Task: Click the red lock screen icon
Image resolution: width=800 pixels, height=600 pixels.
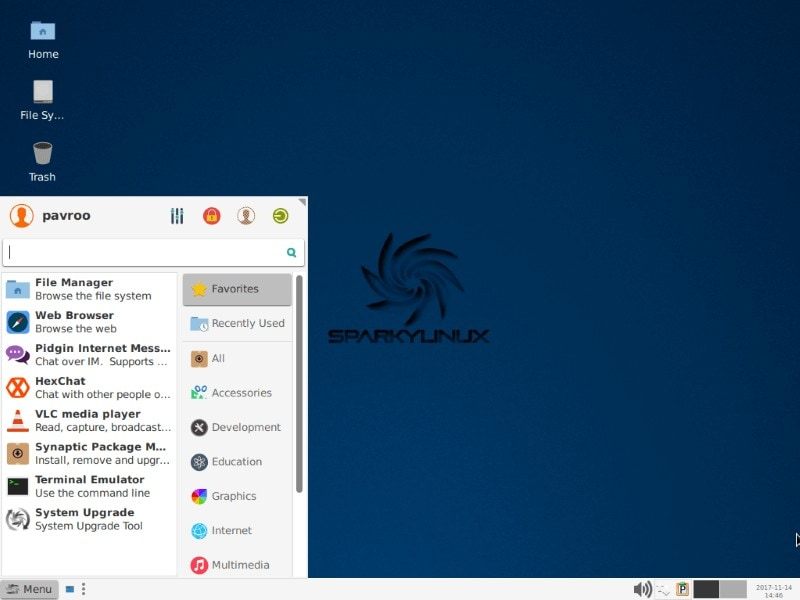Action: (211, 216)
